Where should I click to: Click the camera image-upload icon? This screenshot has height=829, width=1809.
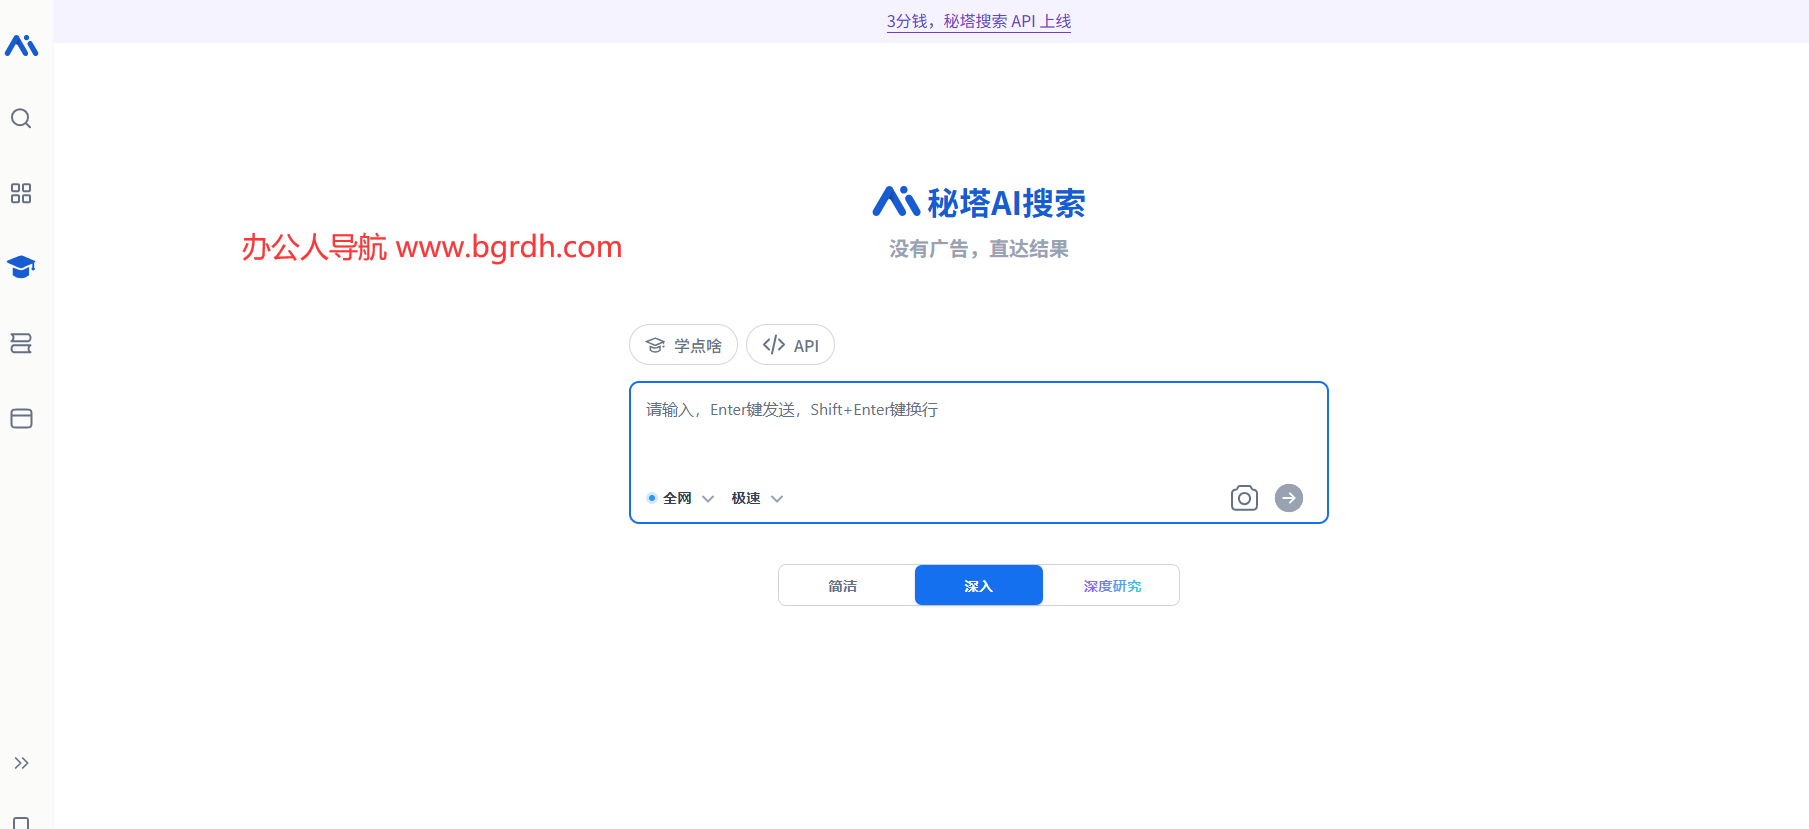[x=1244, y=498]
